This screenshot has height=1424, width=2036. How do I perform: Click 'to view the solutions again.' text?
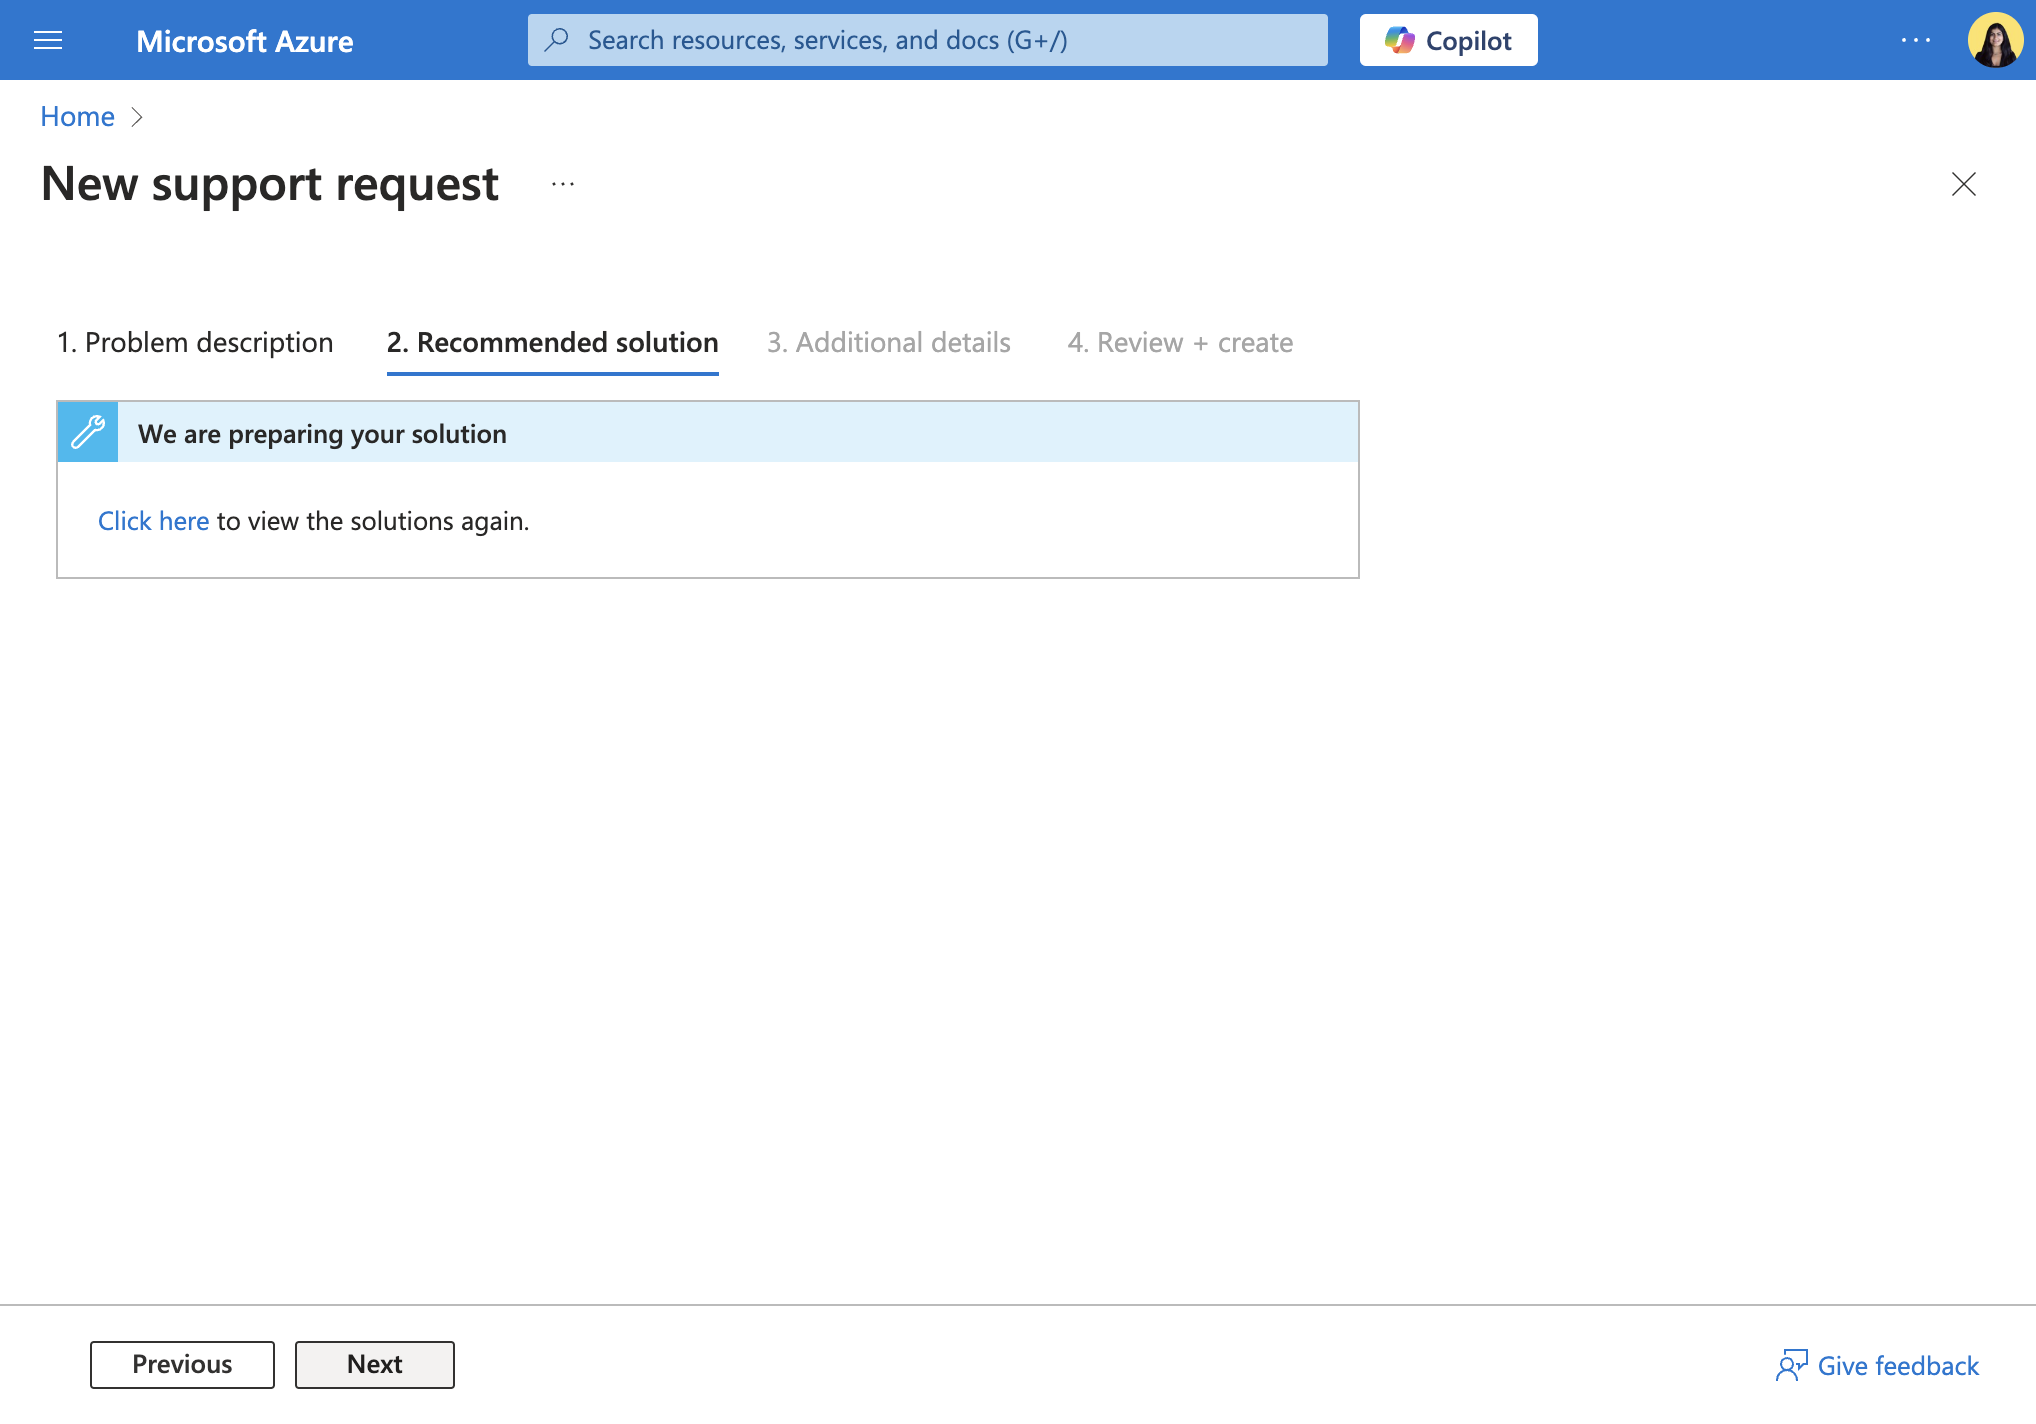(373, 521)
